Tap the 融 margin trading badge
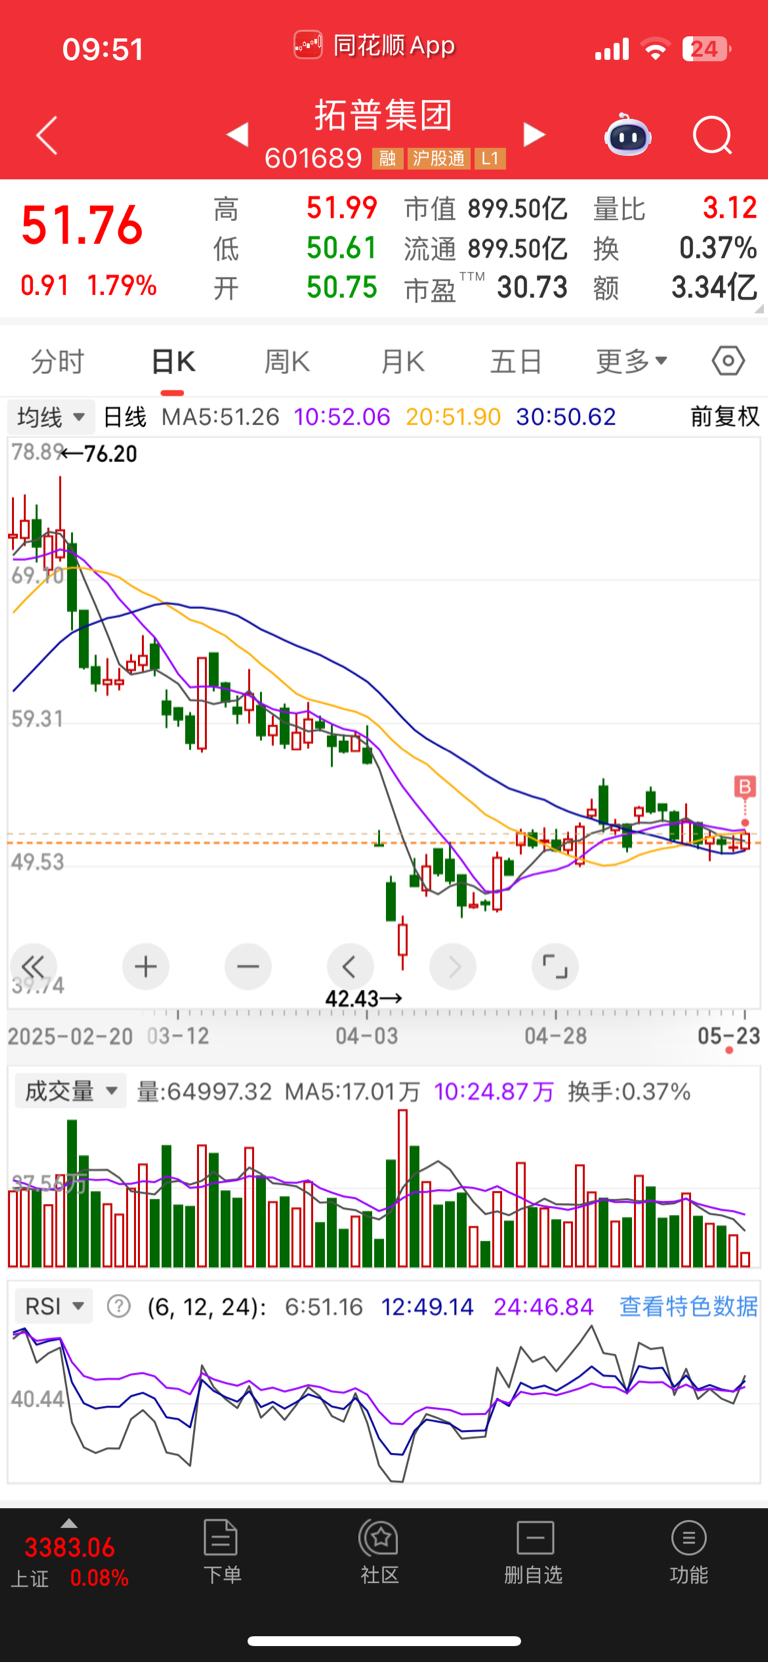Screen dimensions: 768x1663 coord(387,158)
